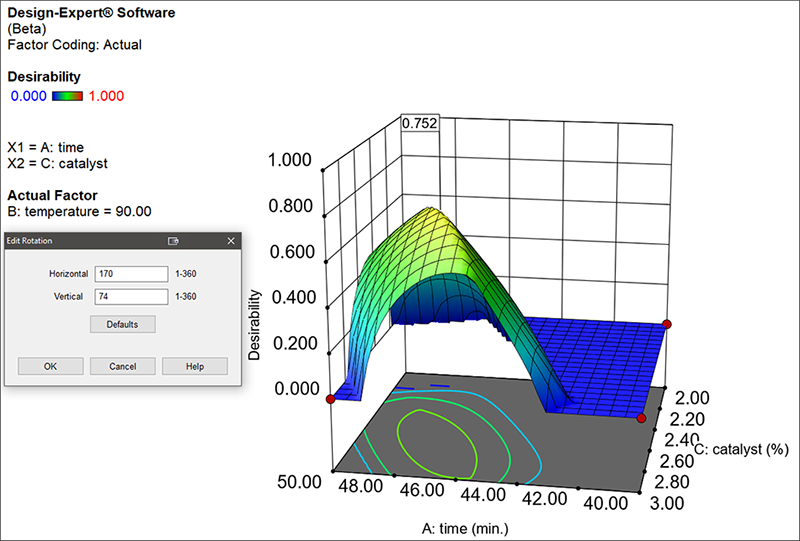Select the 0.752 prediction flag label
This screenshot has height=541, width=800.
419,123
